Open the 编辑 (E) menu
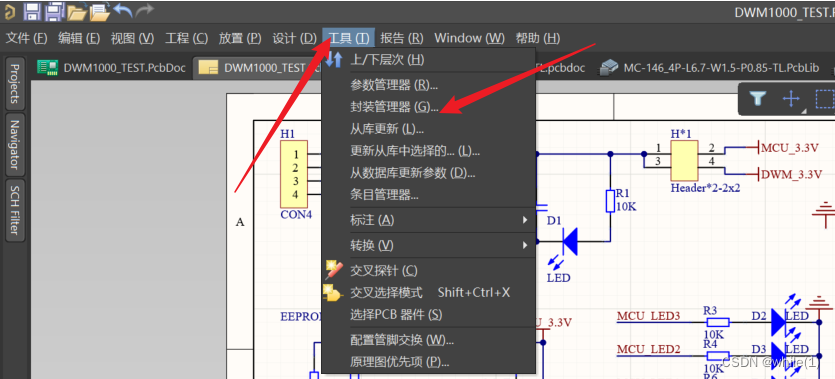835x379 pixels. [79, 38]
